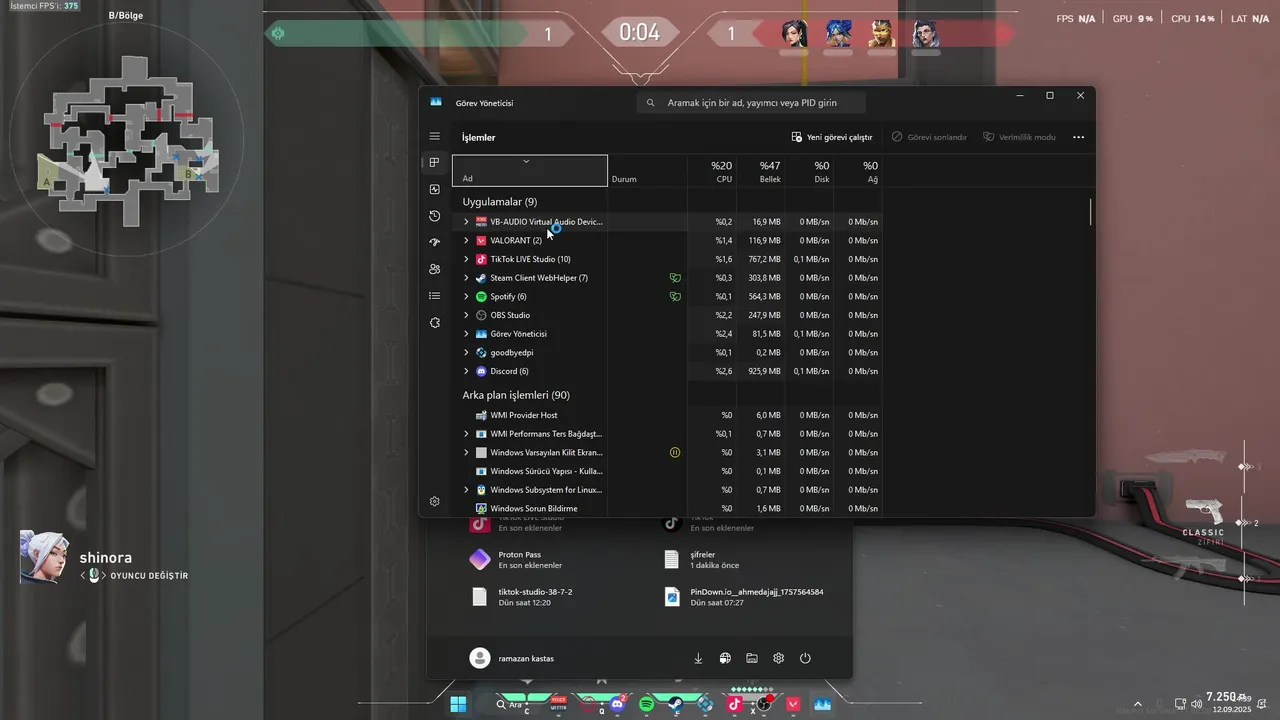Open the File Explorer folder icon in the Start menu
1280x720 pixels.
pos(751,658)
